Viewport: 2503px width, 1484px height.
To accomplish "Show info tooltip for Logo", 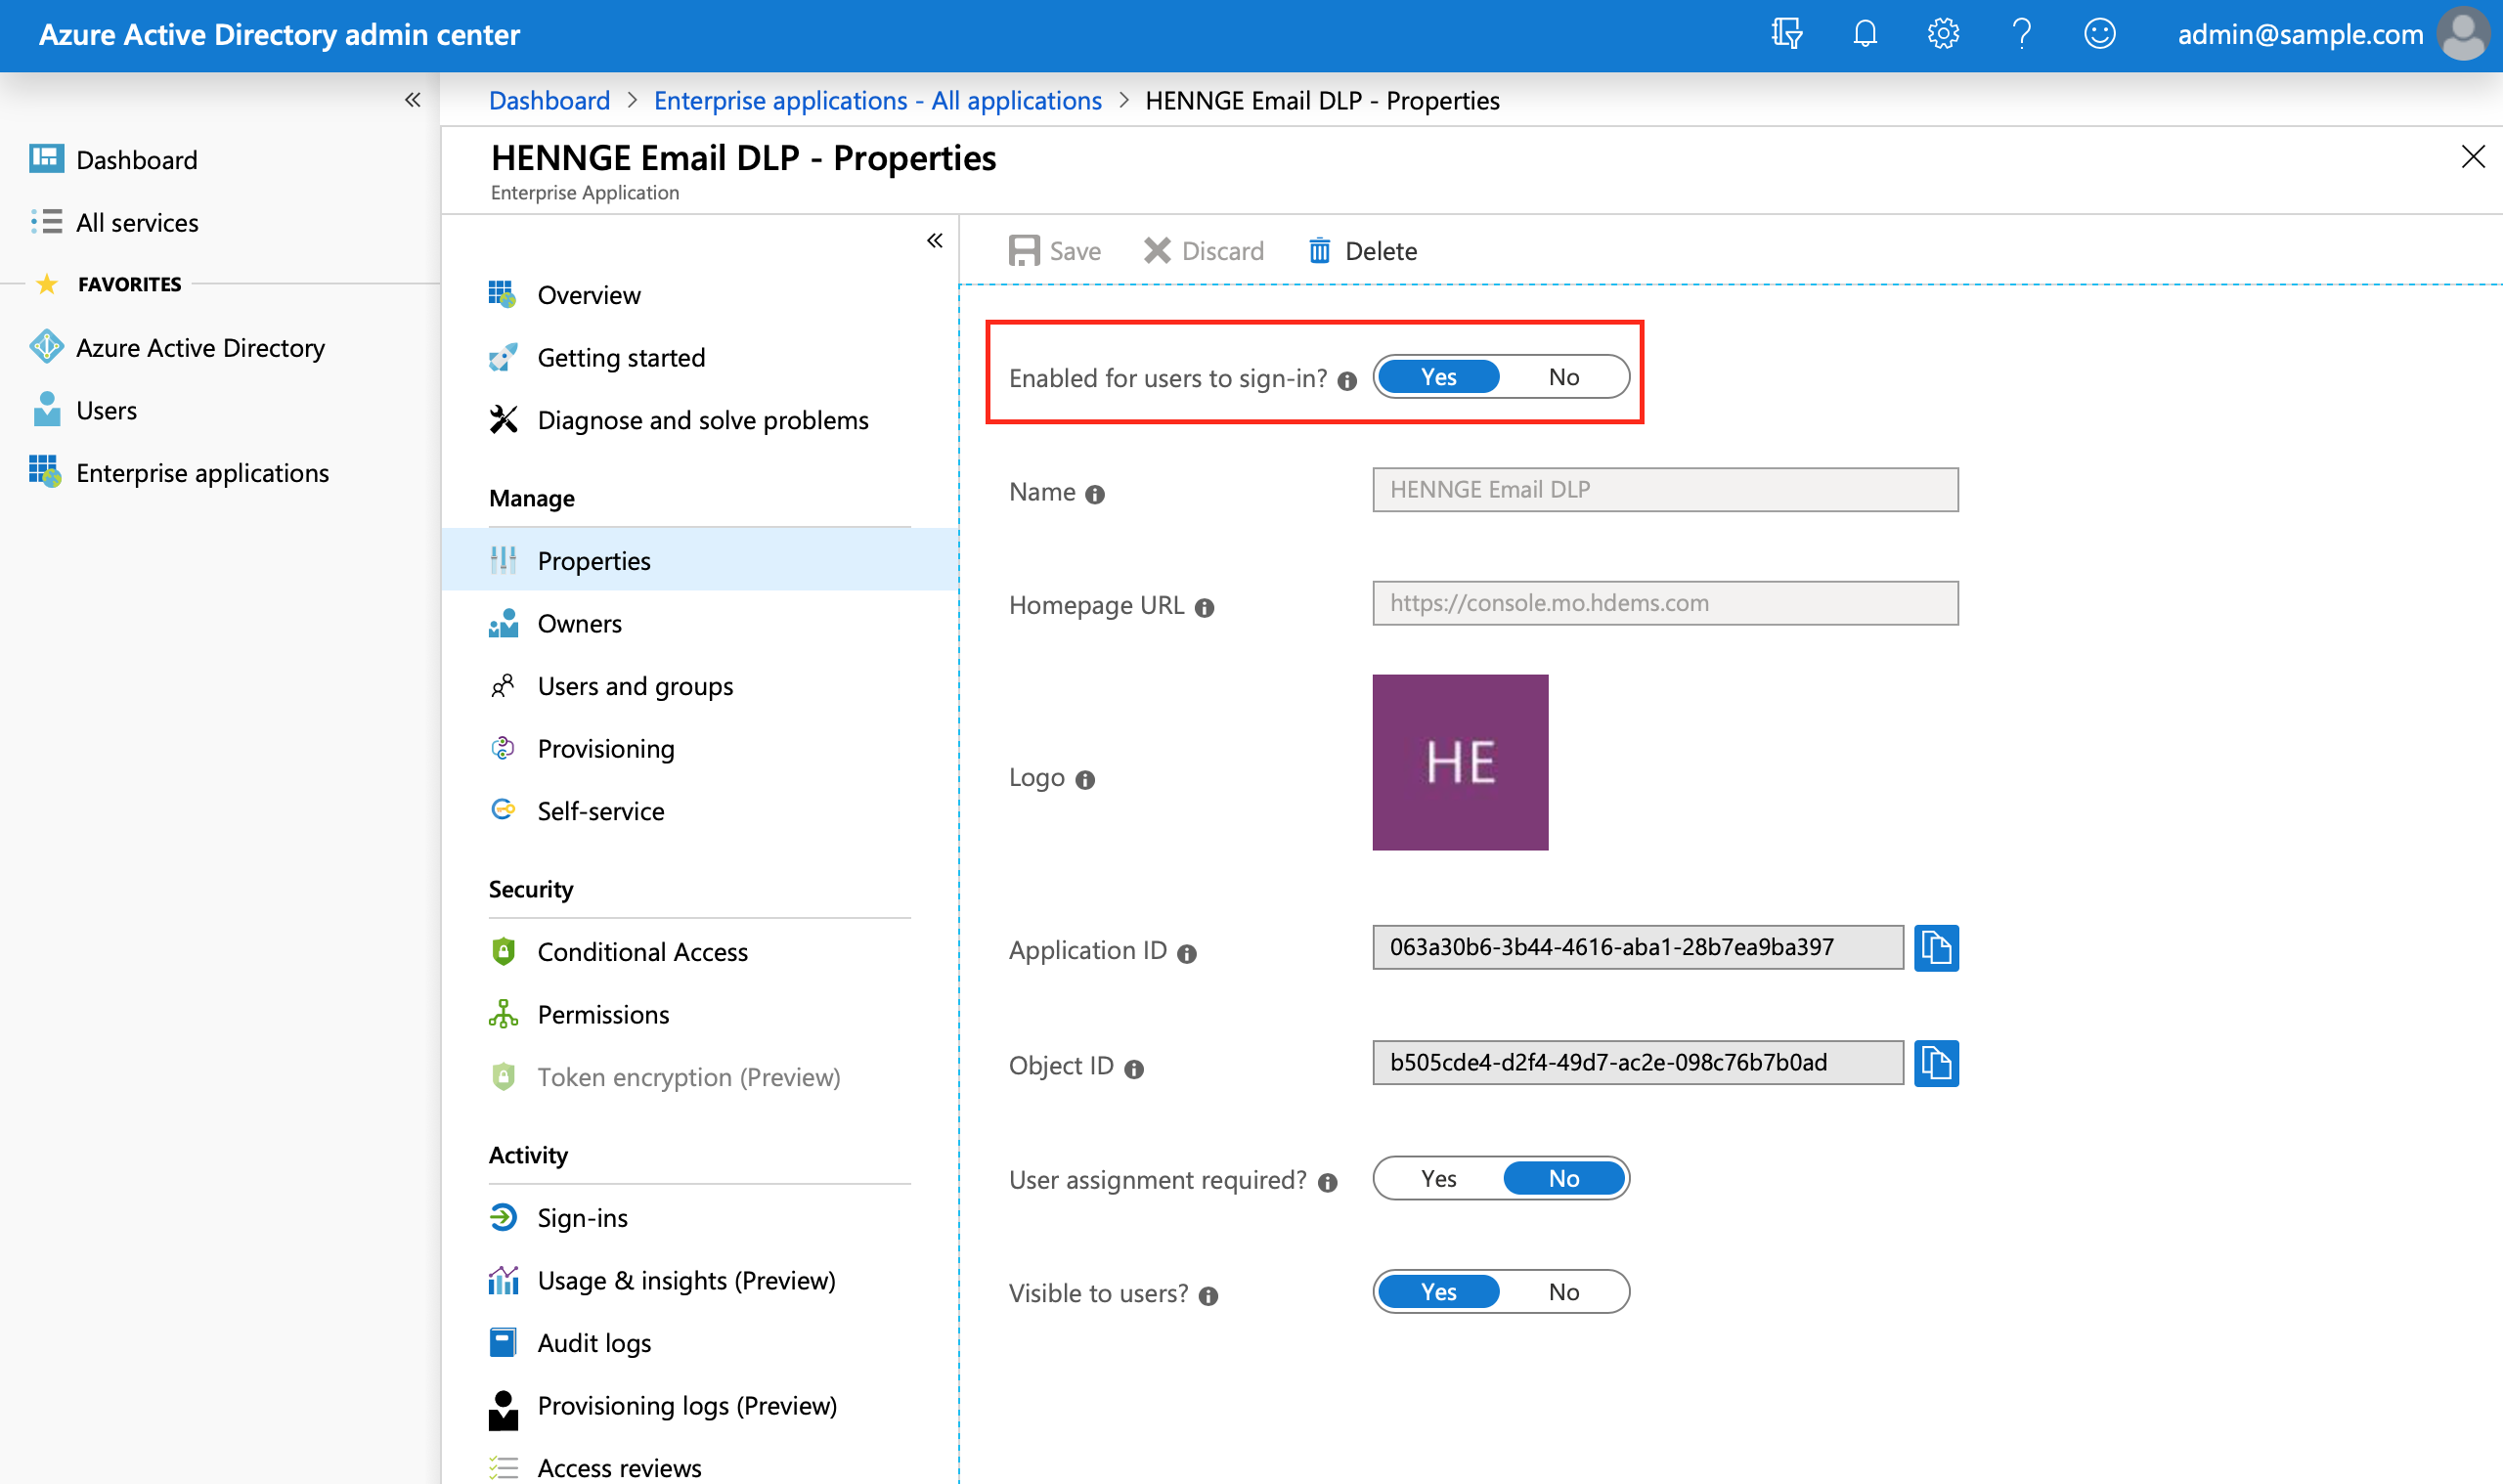I will [1085, 780].
